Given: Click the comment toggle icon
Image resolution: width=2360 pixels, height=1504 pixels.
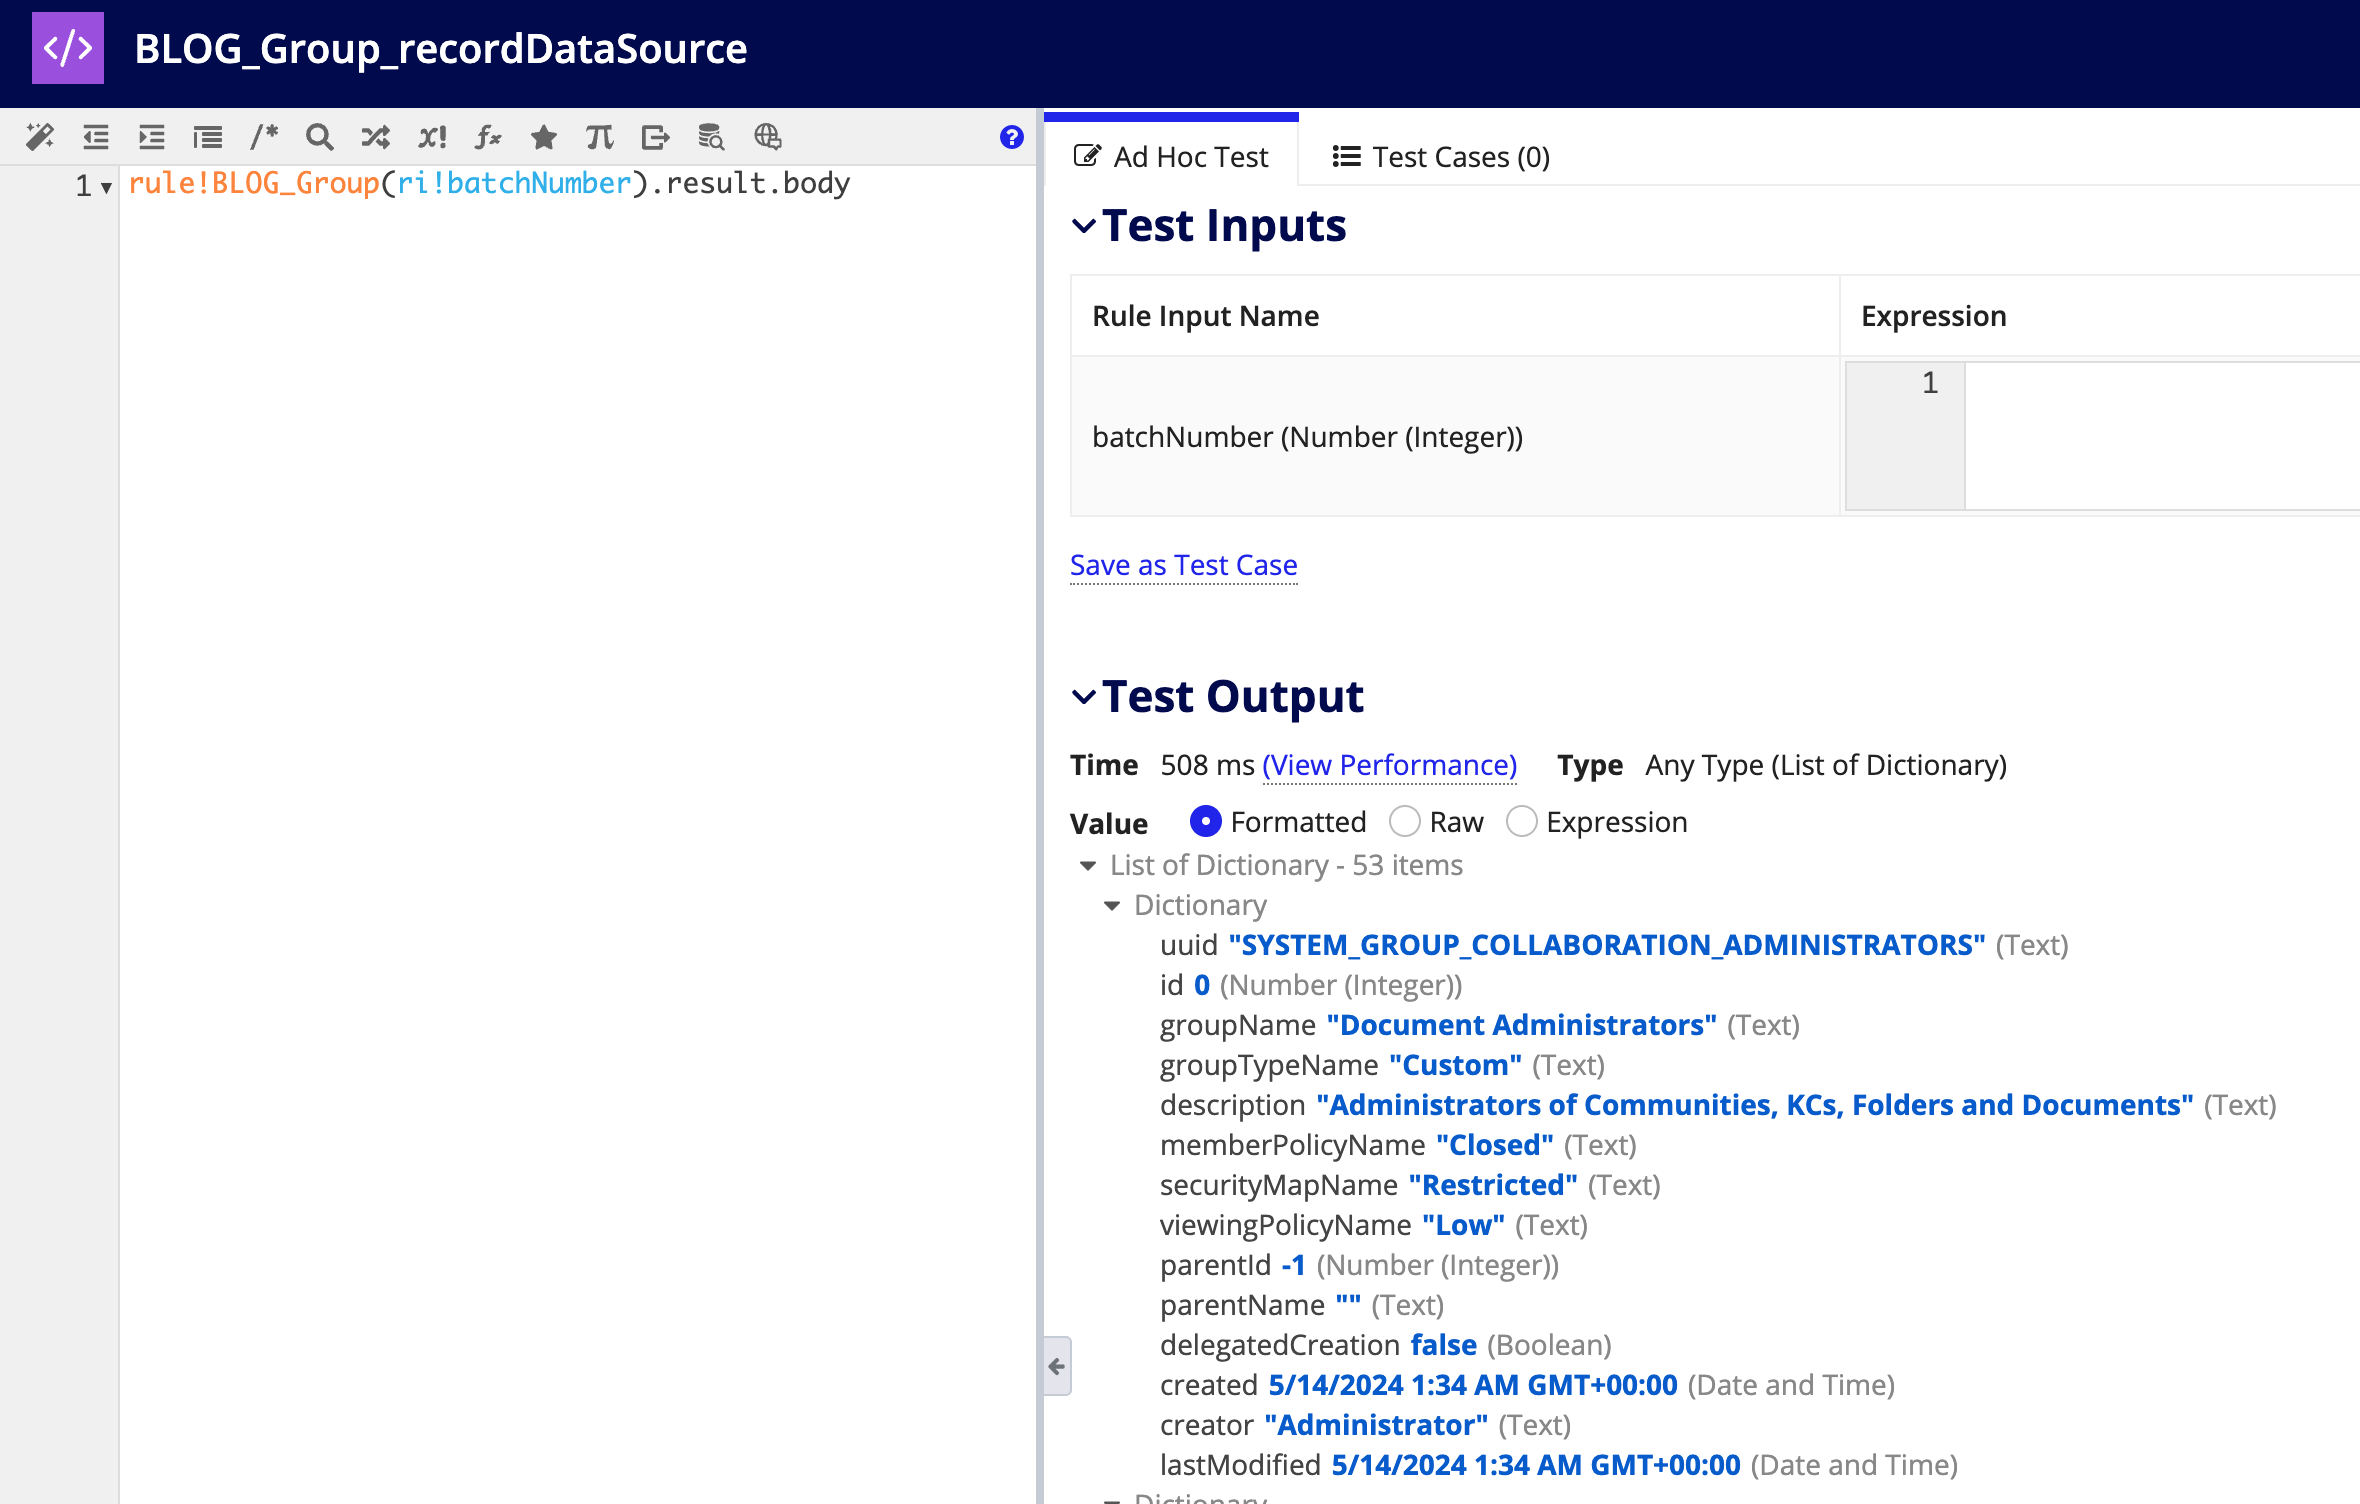Looking at the screenshot, I should (264, 137).
